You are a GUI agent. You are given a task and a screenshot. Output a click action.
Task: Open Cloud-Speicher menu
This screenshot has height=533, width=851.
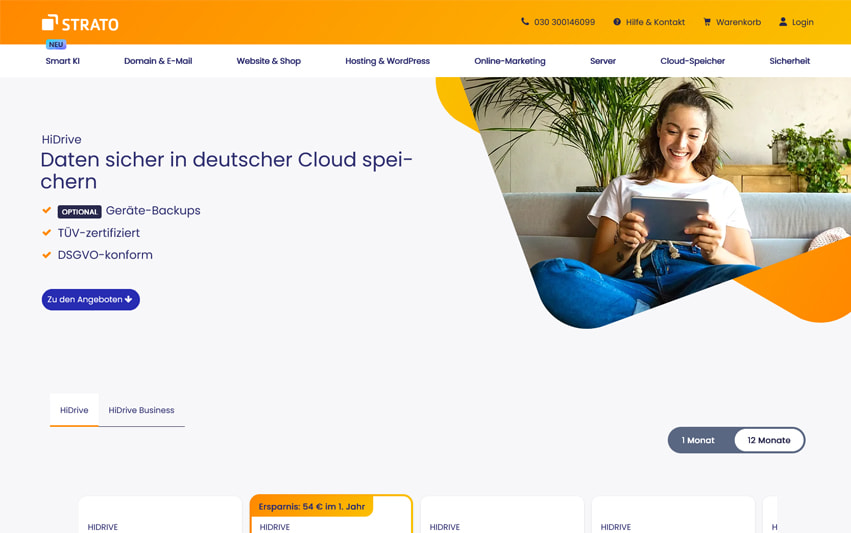pyautogui.click(x=693, y=61)
